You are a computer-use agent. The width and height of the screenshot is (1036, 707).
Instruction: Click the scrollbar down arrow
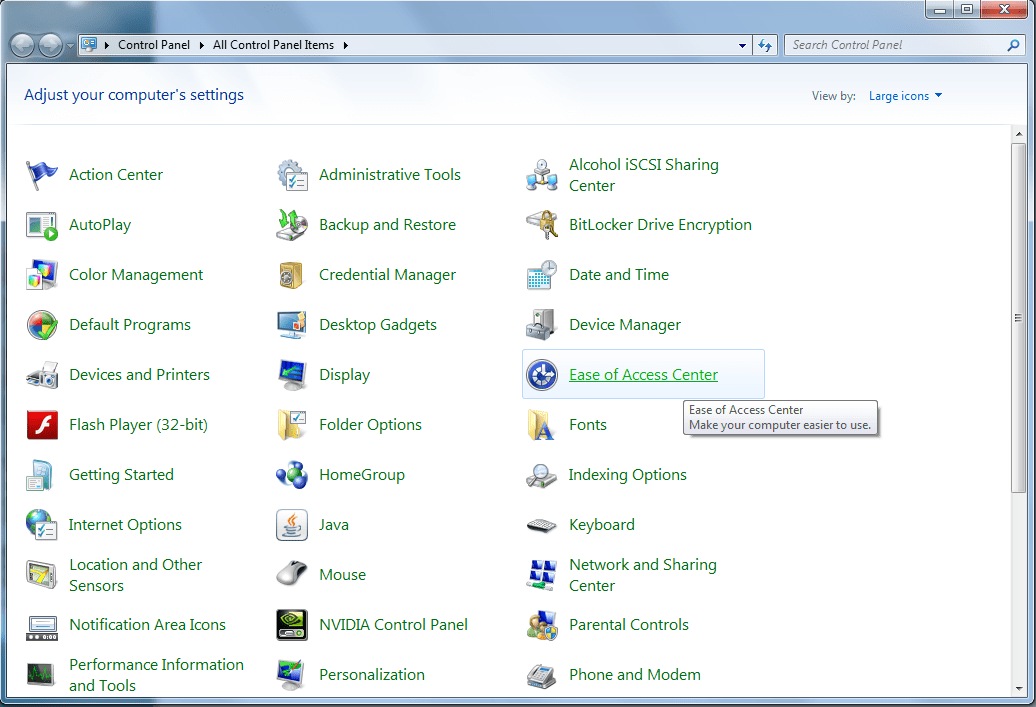tap(1018, 688)
